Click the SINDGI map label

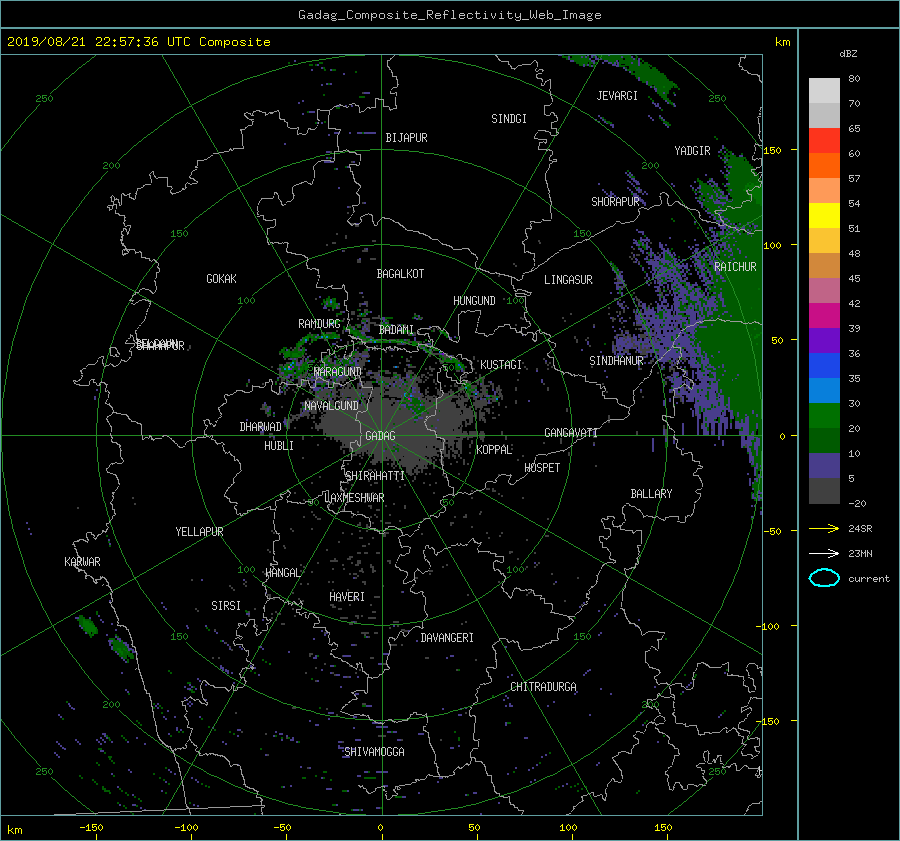pyautogui.click(x=509, y=119)
